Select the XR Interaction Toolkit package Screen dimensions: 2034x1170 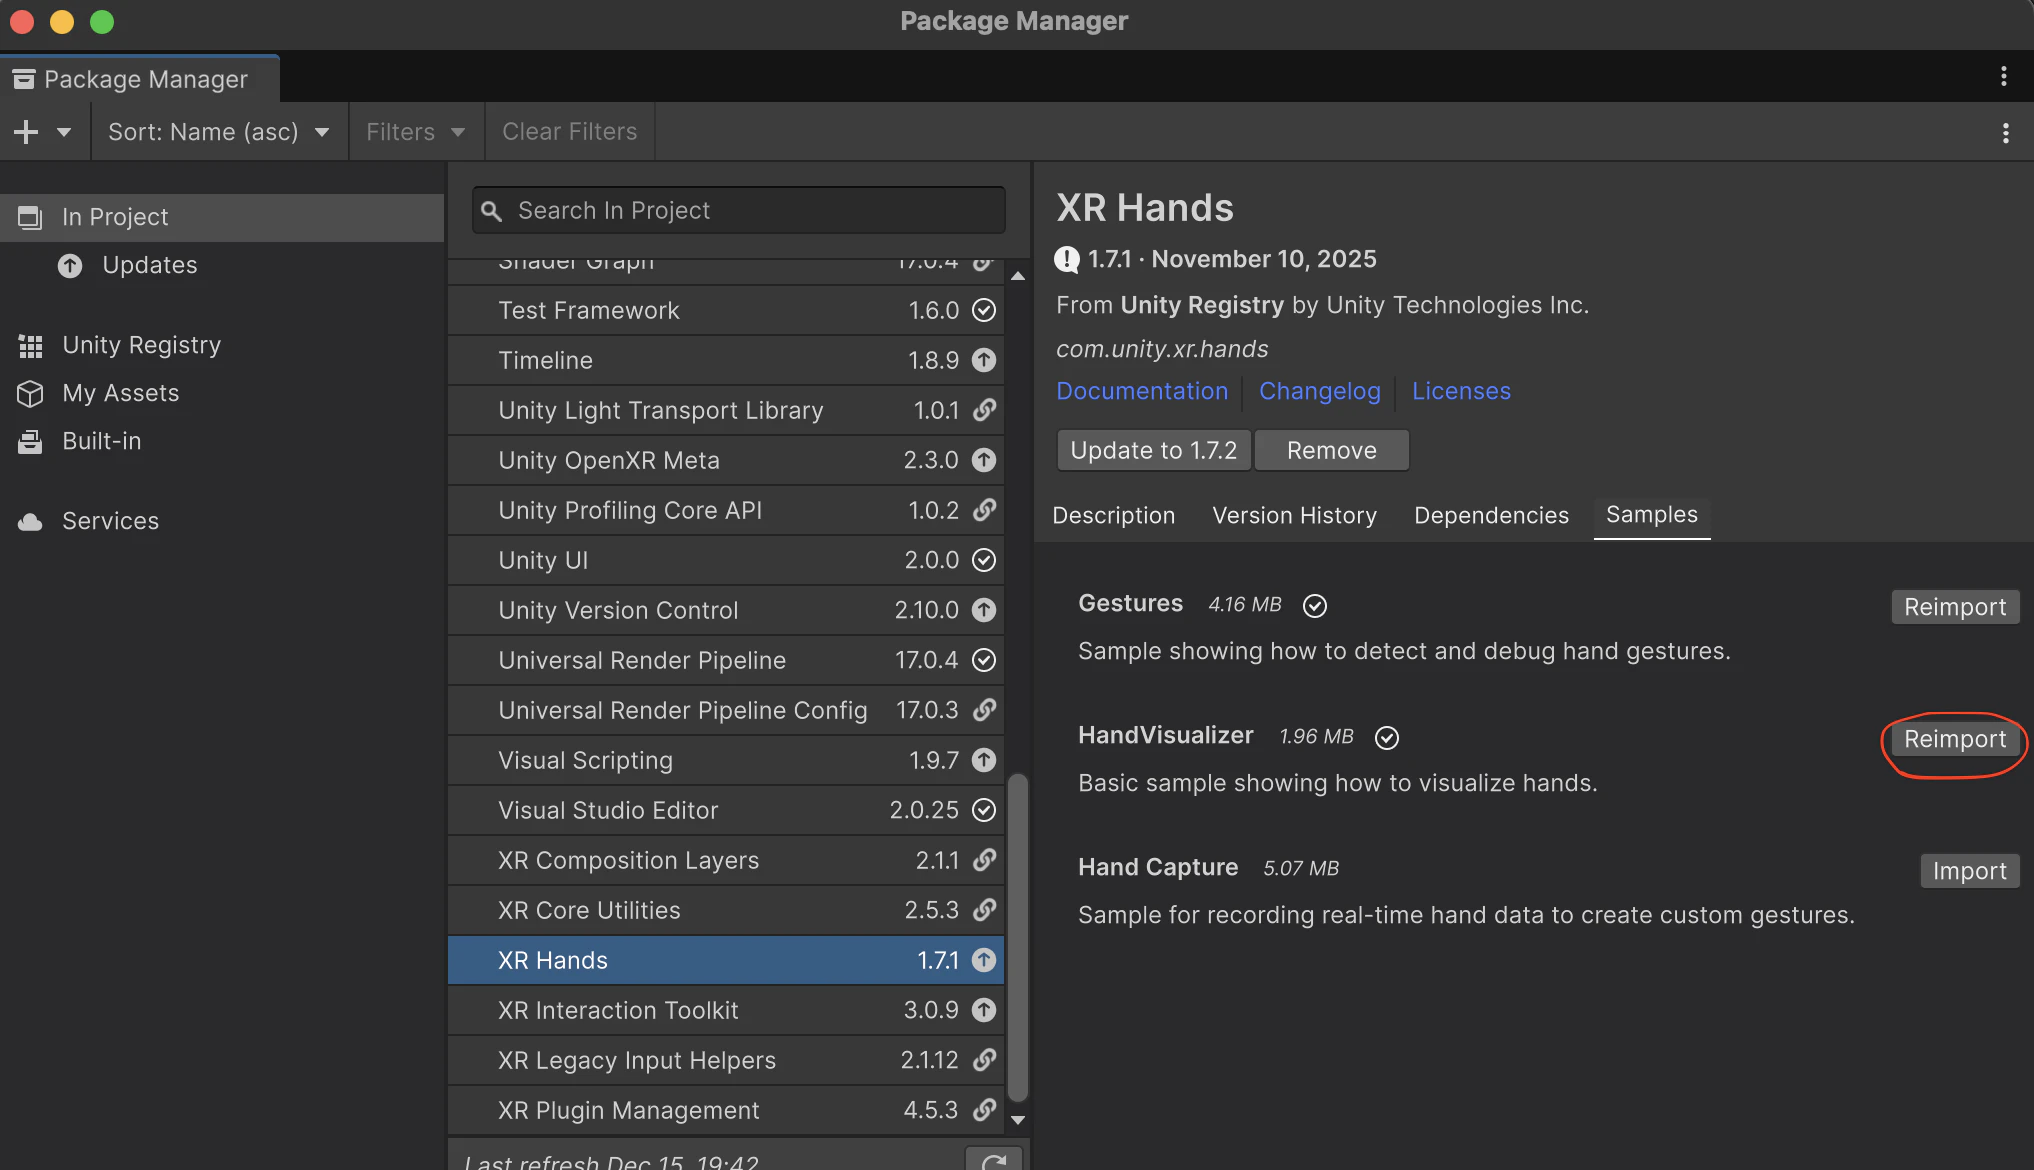(x=726, y=1010)
